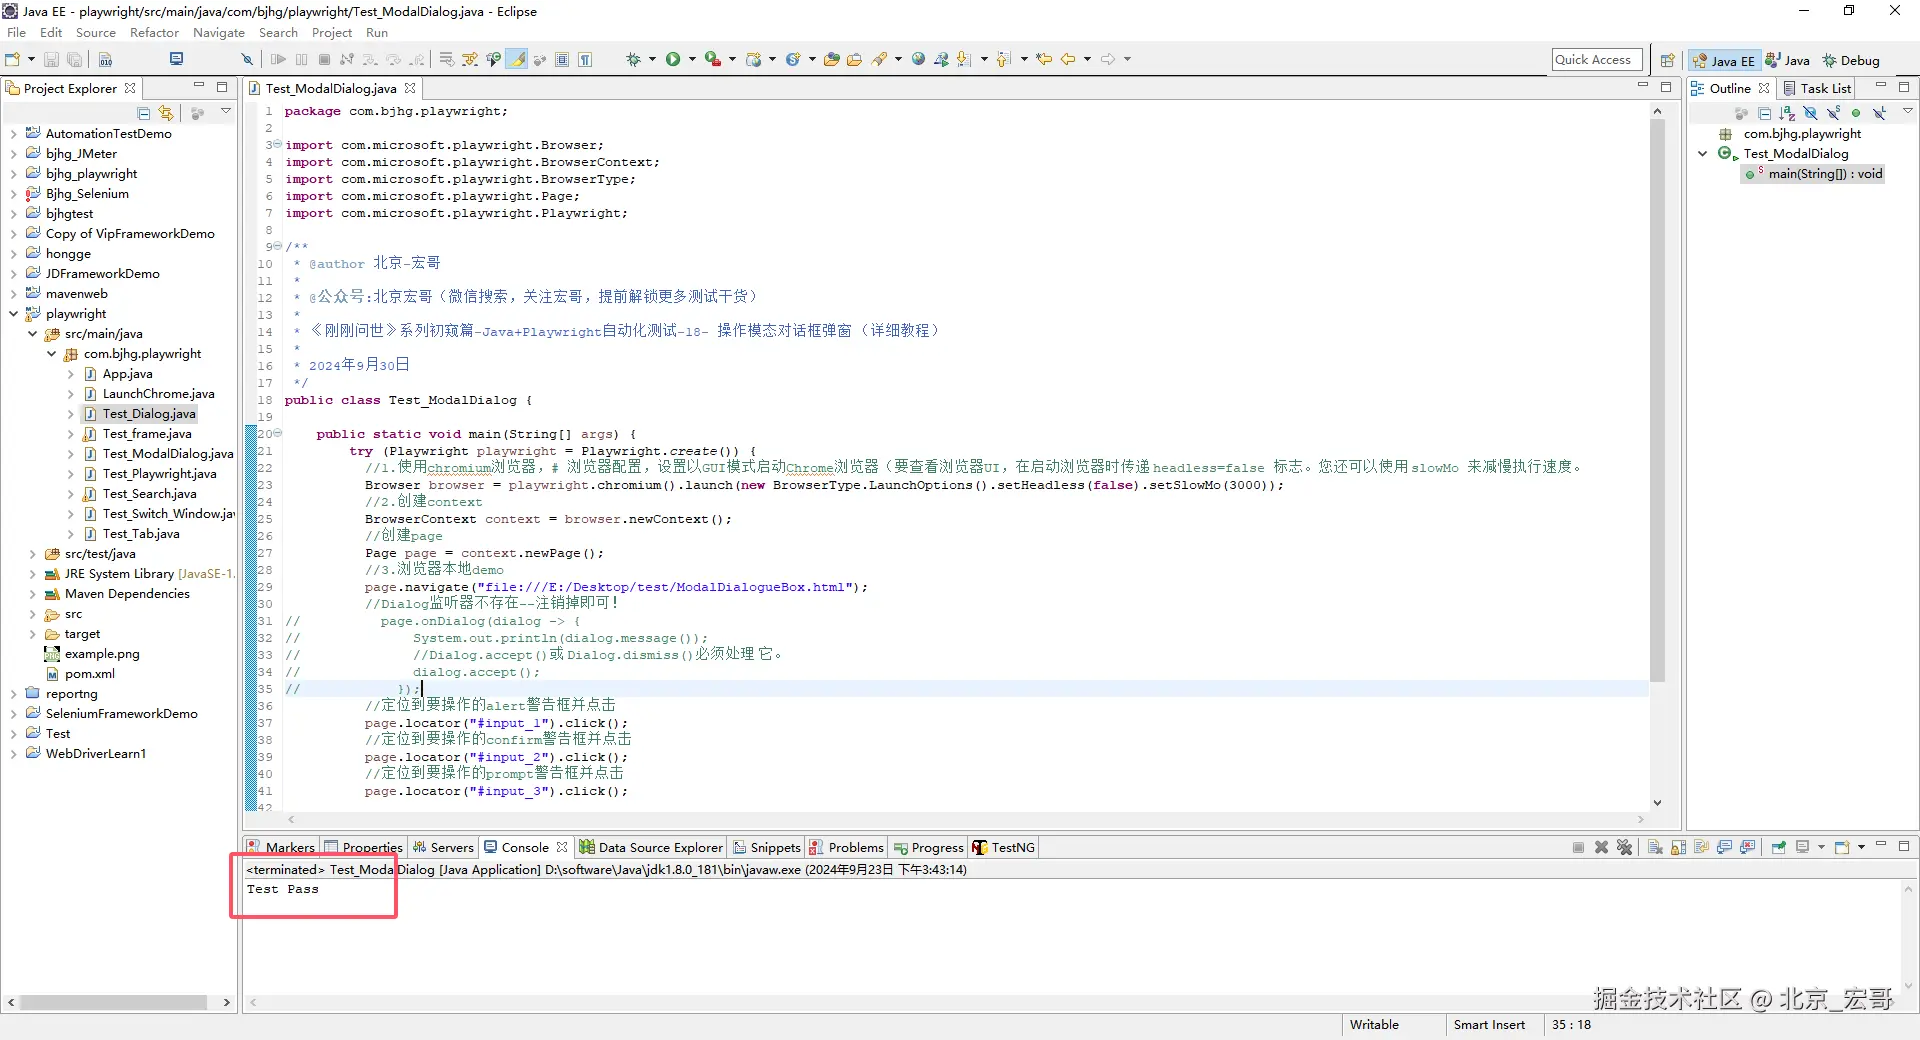Screen dimensions: 1920x1040
Task: Toggle Word Wrap in Console toolbar
Action: 1701,847
